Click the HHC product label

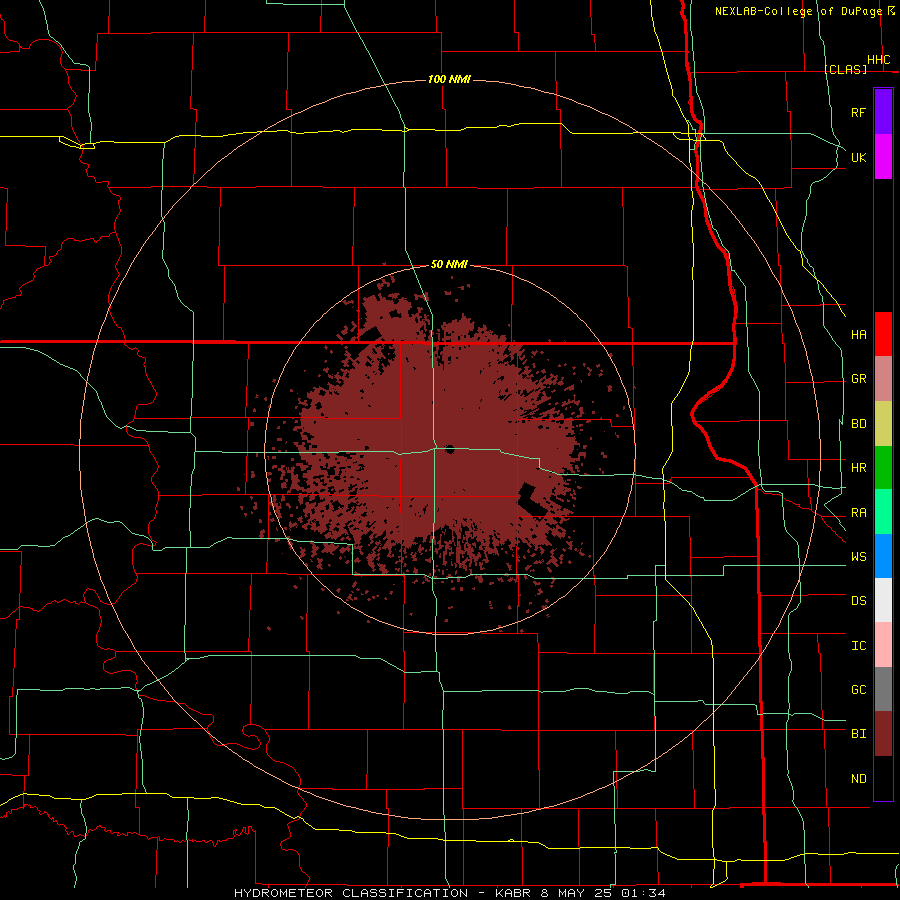[x=878, y=60]
